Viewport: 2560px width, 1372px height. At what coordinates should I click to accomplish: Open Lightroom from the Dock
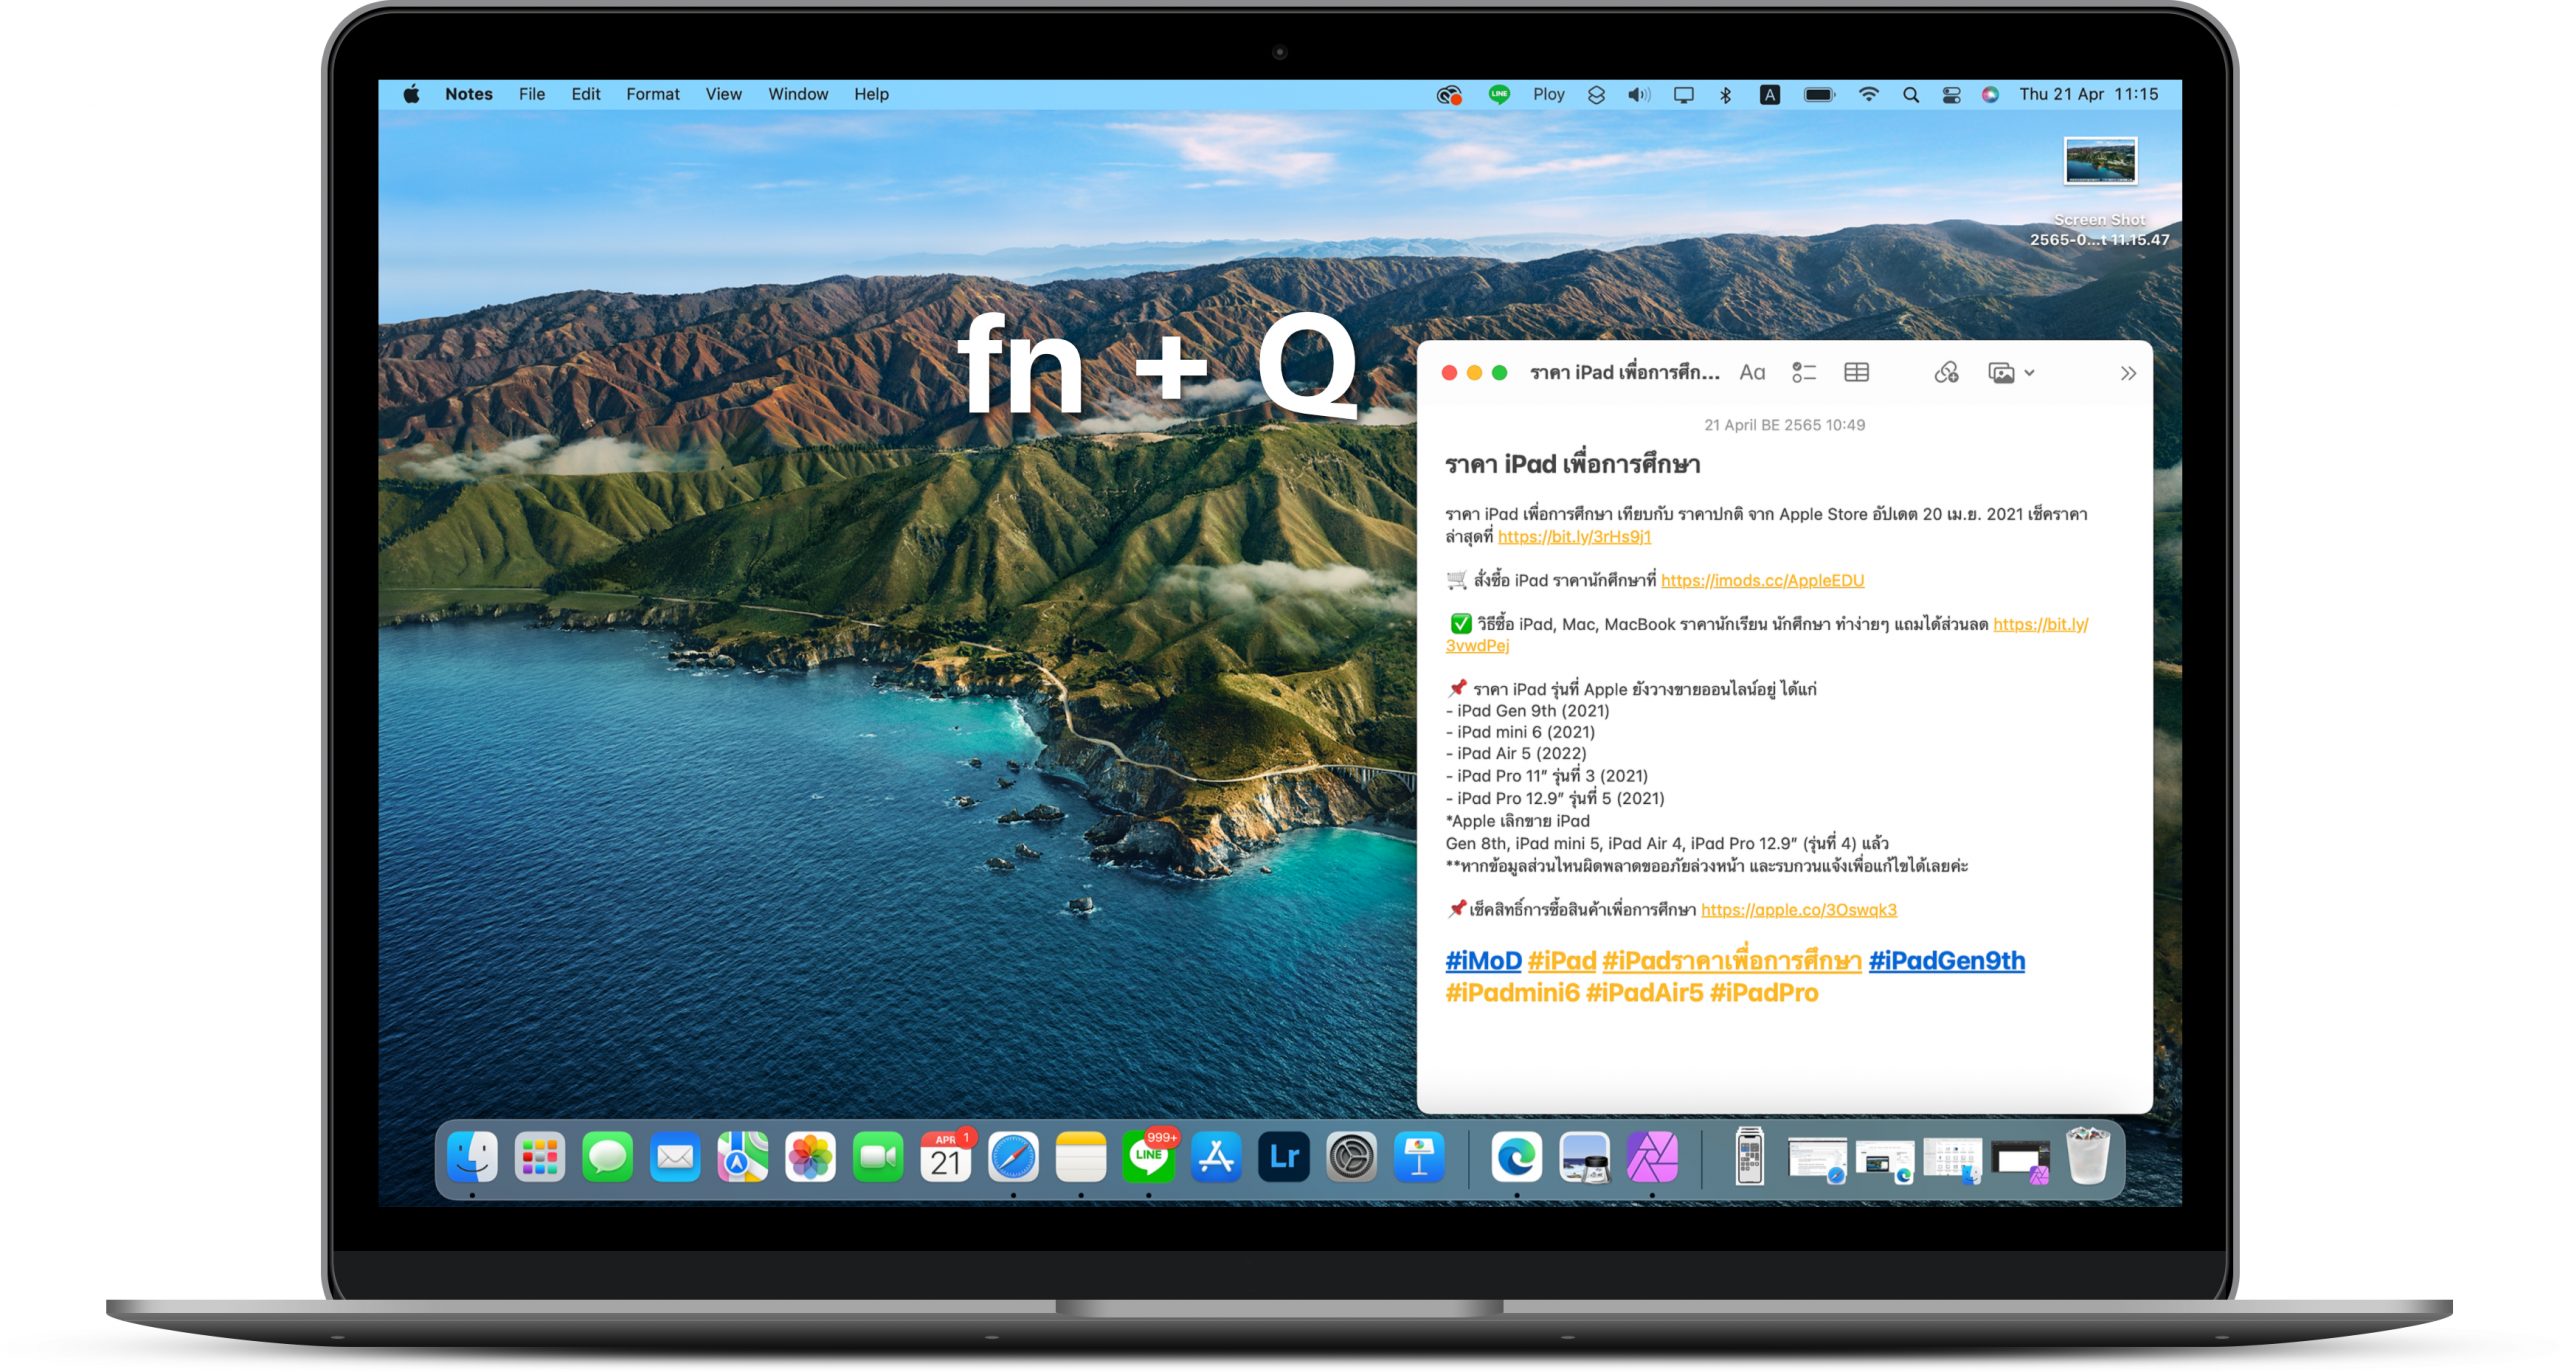pos(1284,1158)
